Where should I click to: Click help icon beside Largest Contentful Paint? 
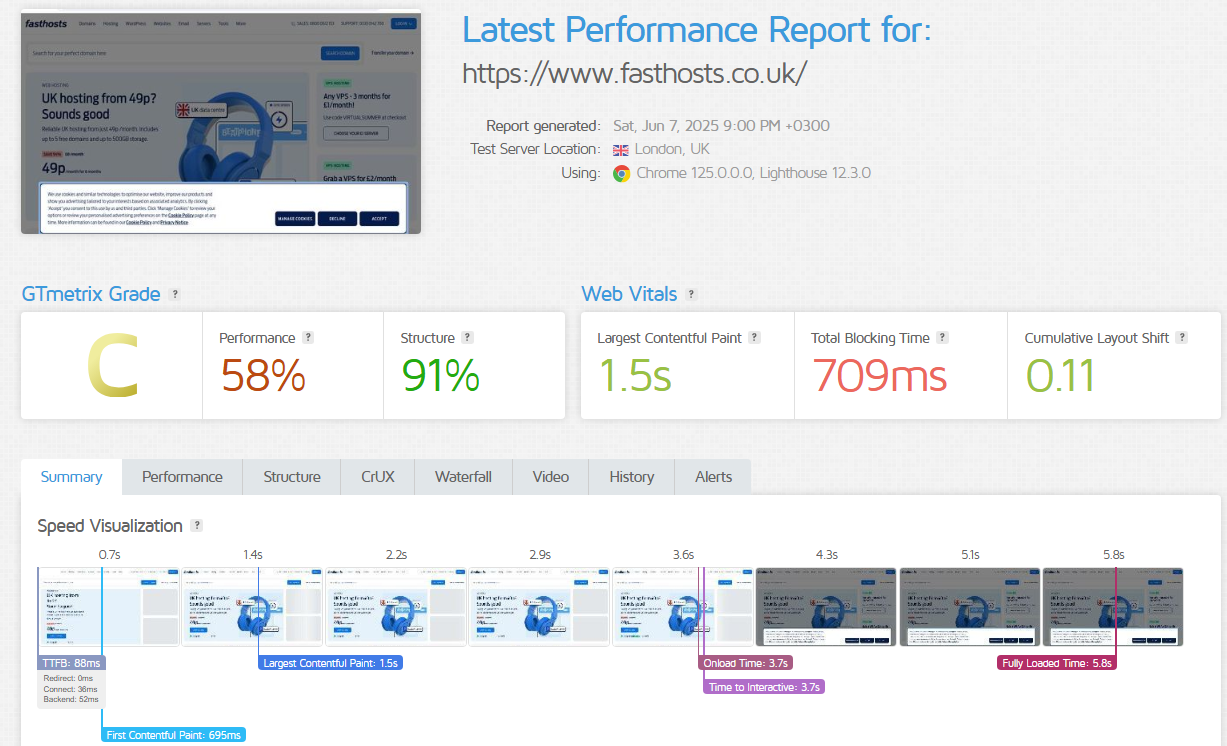(x=754, y=338)
